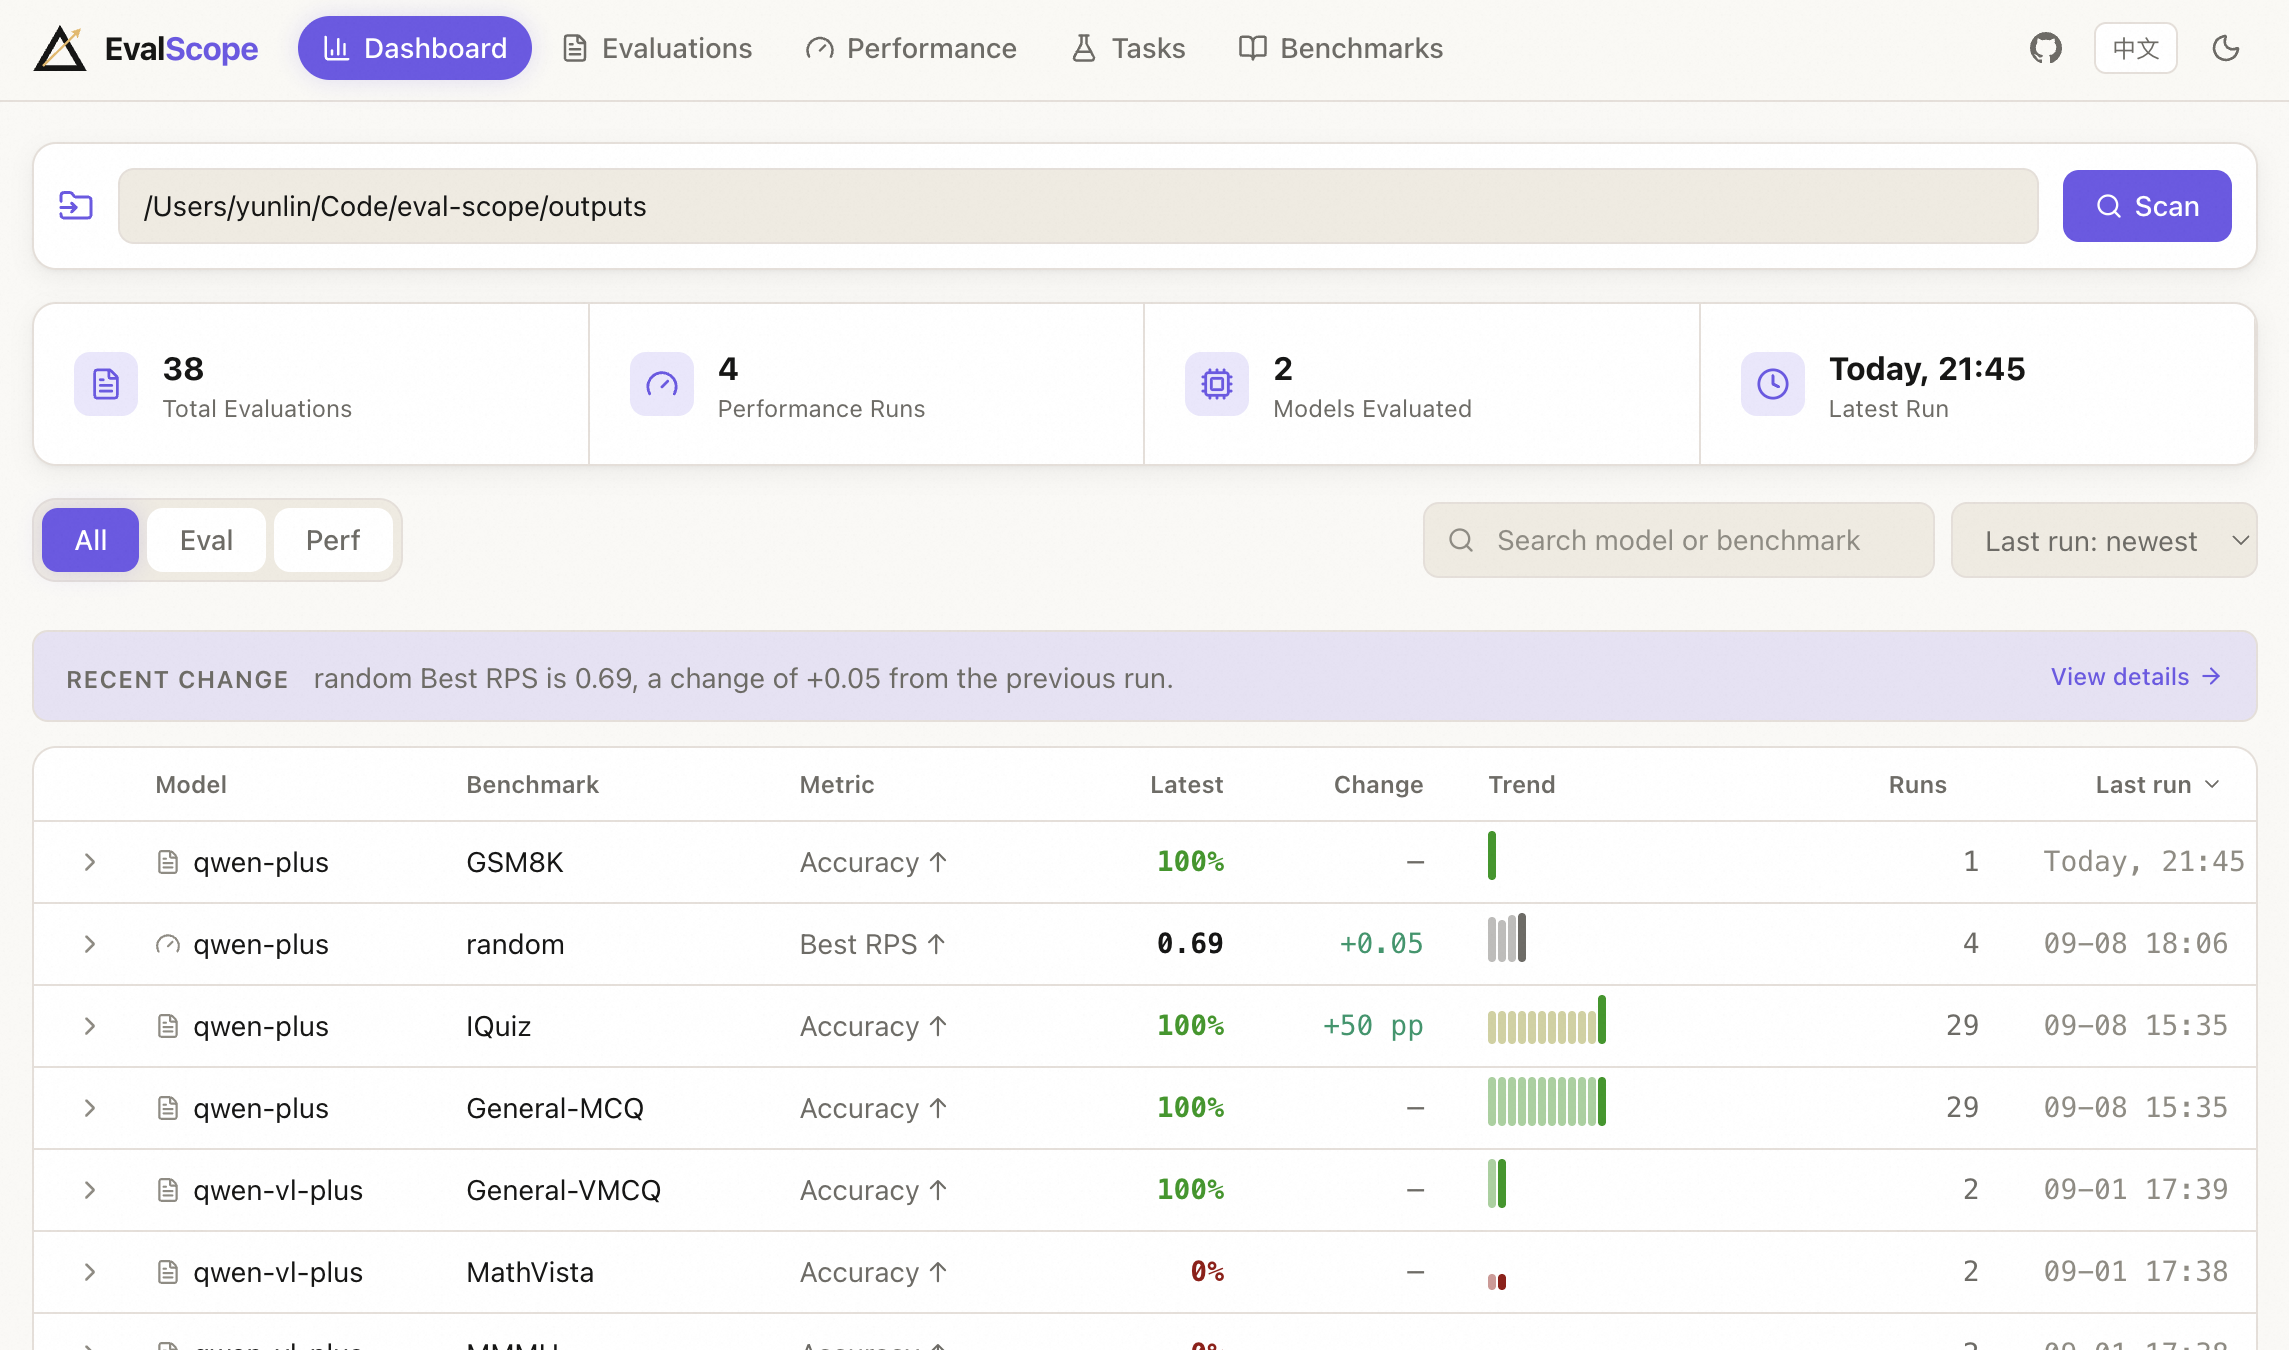This screenshot has height=1350, width=2290.
Task: Click the Scan button
Action: click(2147, 206)
